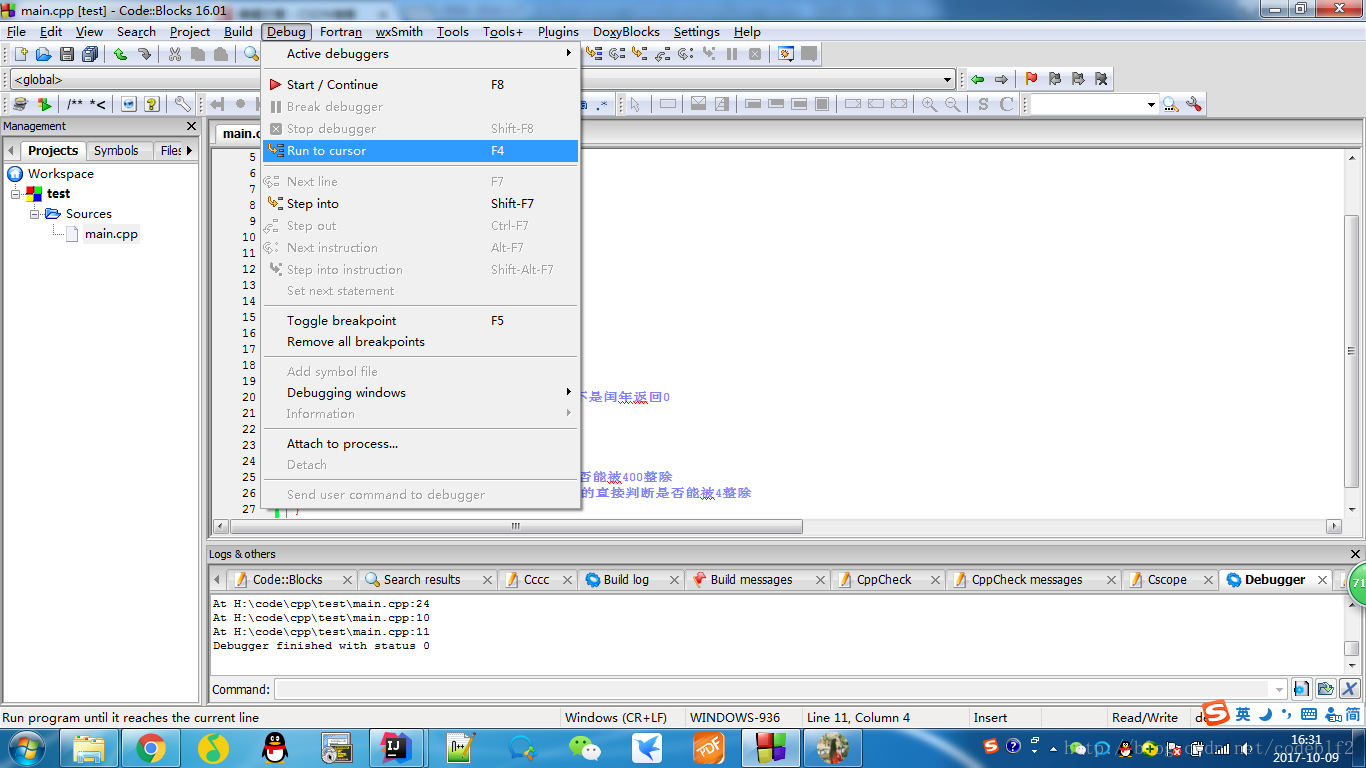Click the editor vertical scrollbar thumb
The image size is (1366, 768).
click(1351, 351)
